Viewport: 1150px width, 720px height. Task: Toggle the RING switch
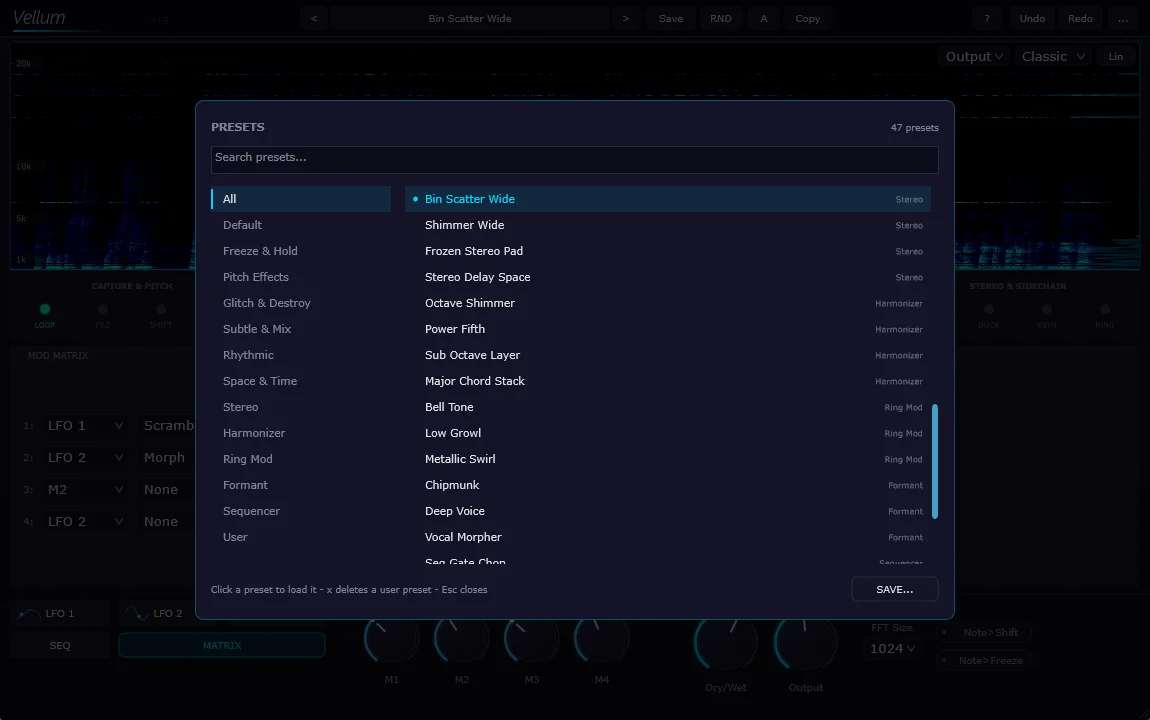coord(1105,309)
